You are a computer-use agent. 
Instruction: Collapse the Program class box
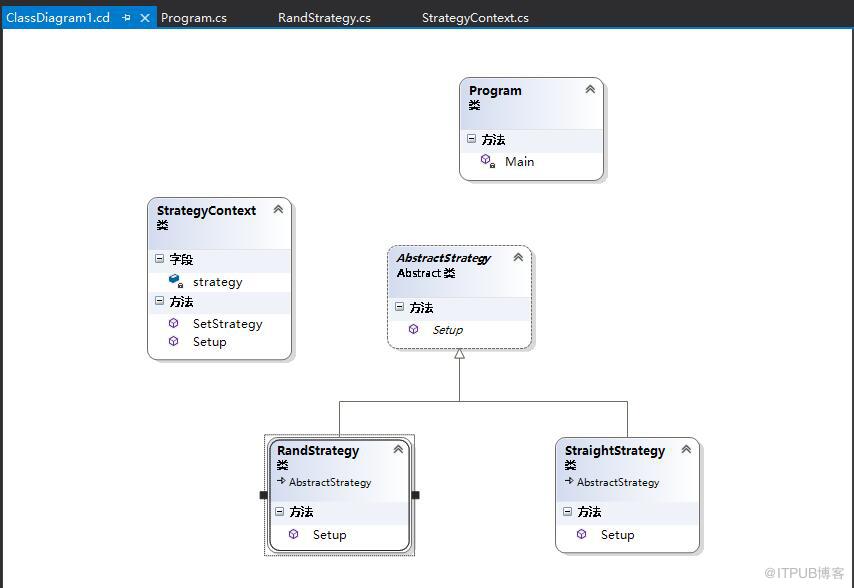[x=590, y=89]
